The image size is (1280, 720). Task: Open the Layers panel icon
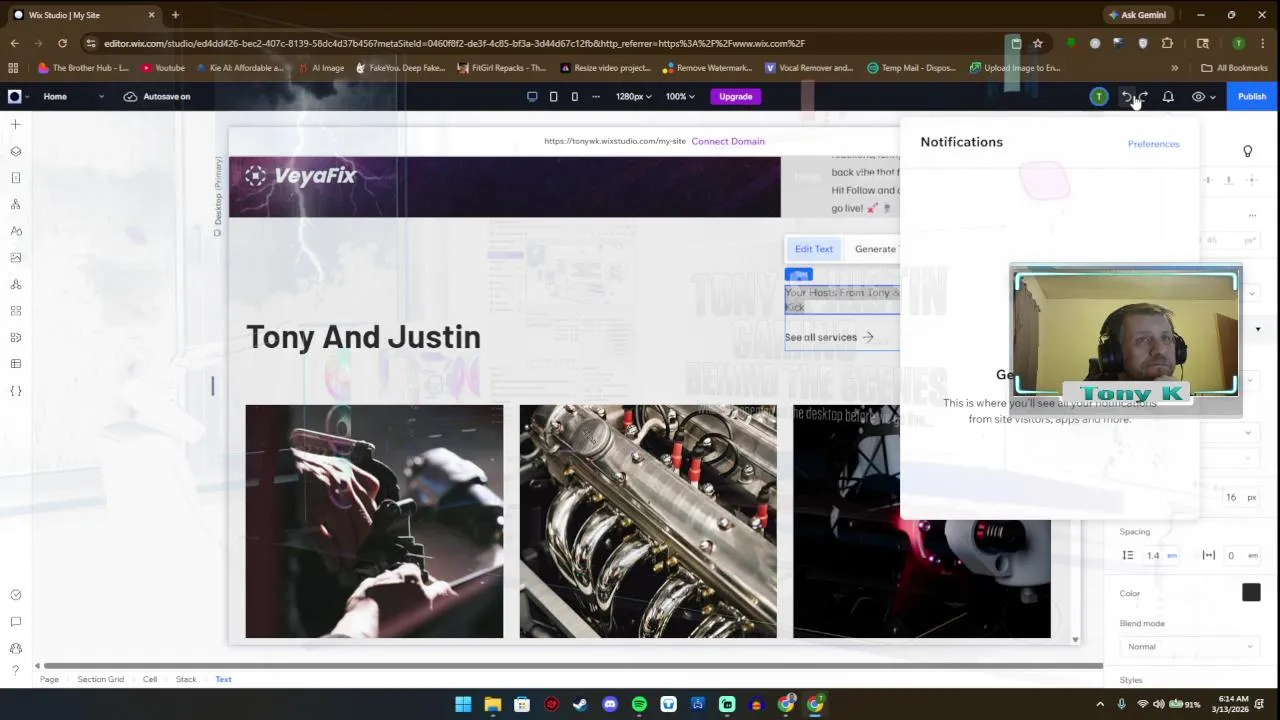(x=15, y=151)
